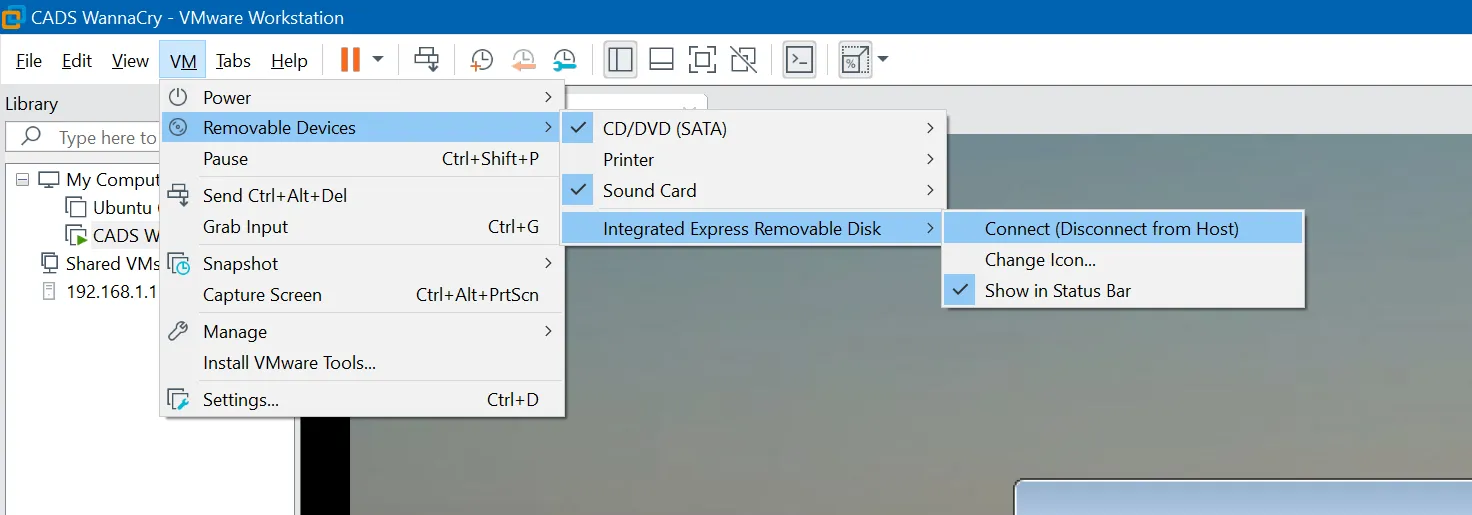Toggle Show in Status Bar option
Viewport: 1472px width, 515px height.
[x=1057, y=291]
